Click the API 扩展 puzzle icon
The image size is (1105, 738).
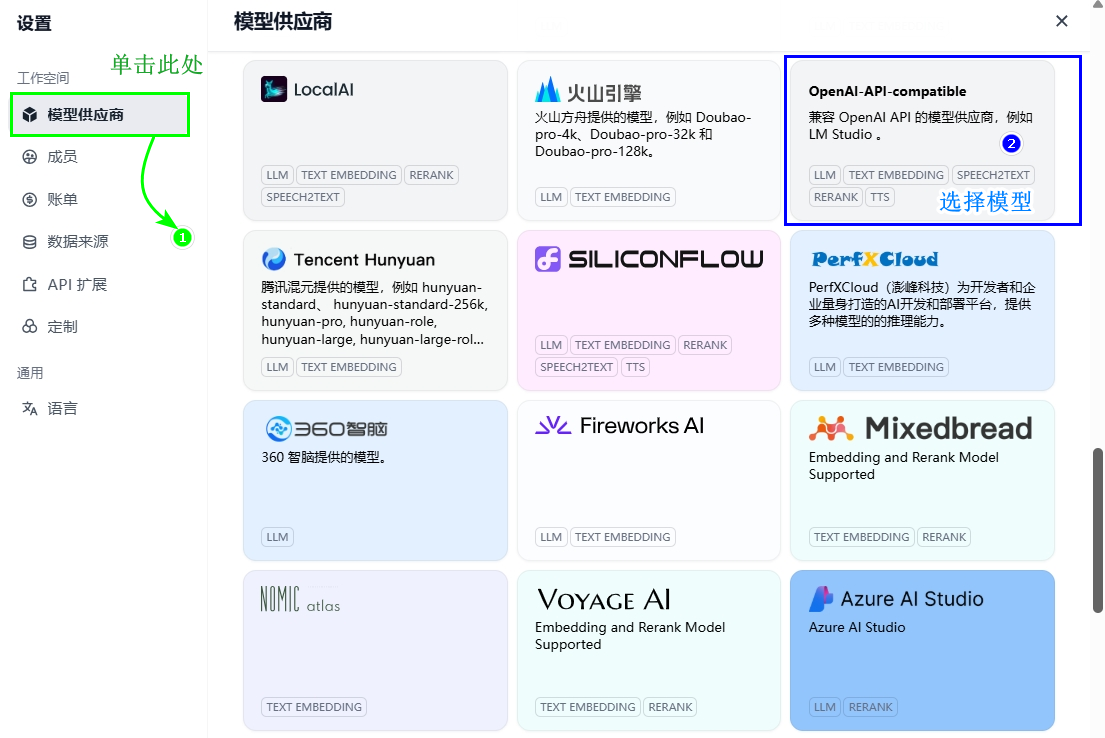[x=30, y=285]
